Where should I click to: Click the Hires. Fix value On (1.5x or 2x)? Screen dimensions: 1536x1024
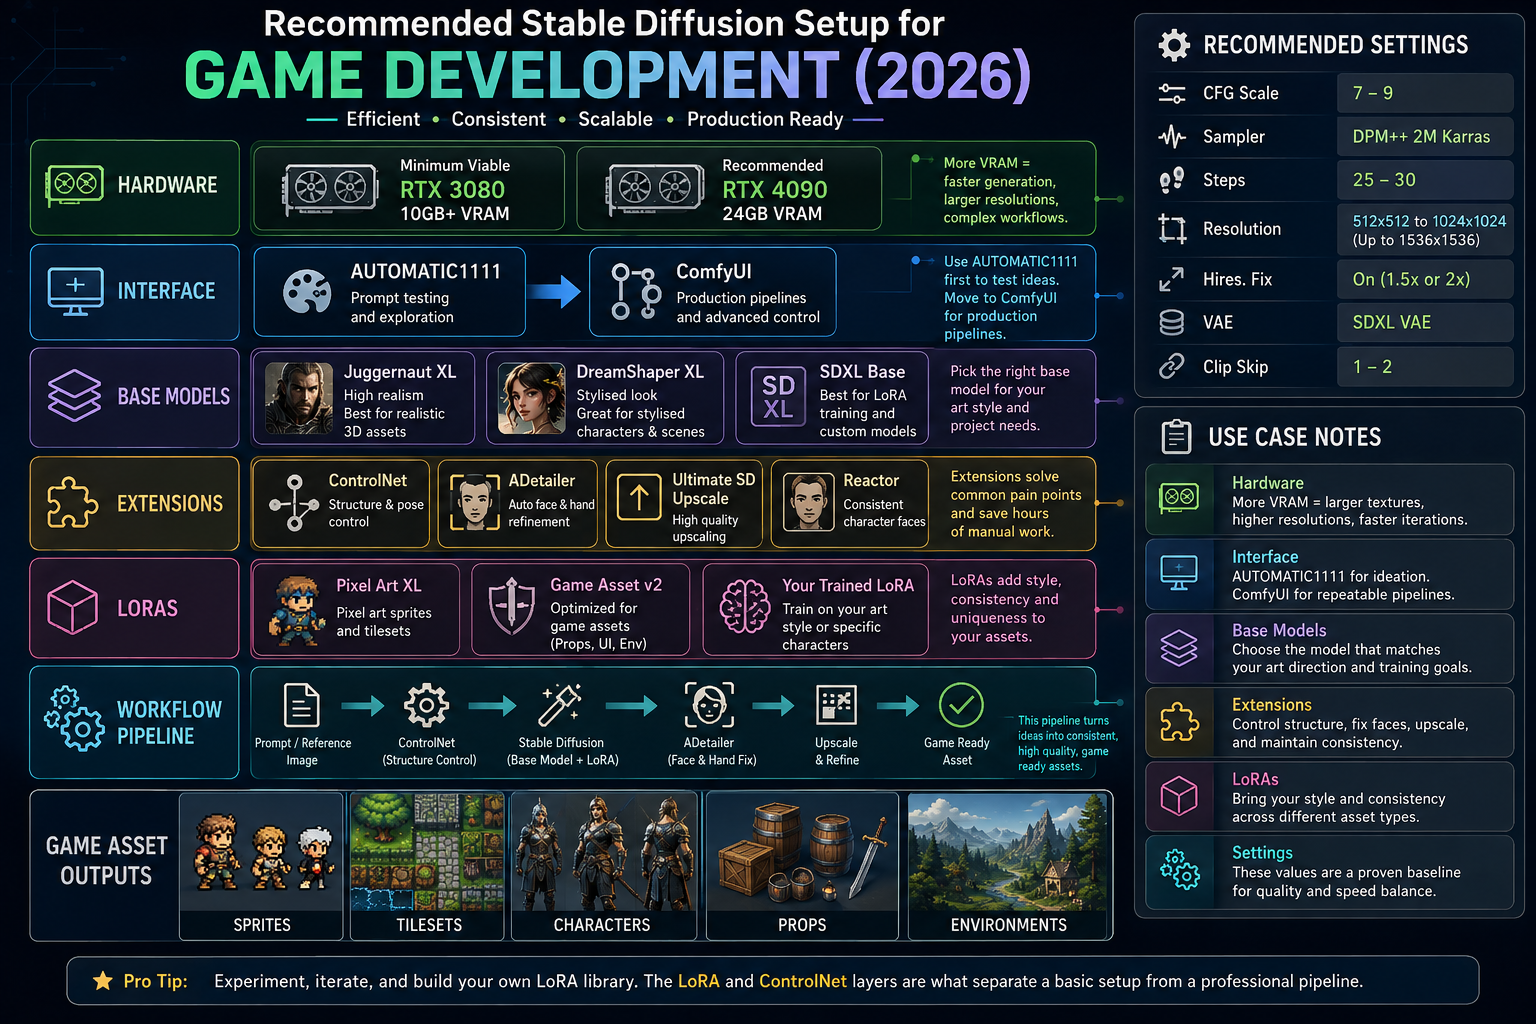1425,279
